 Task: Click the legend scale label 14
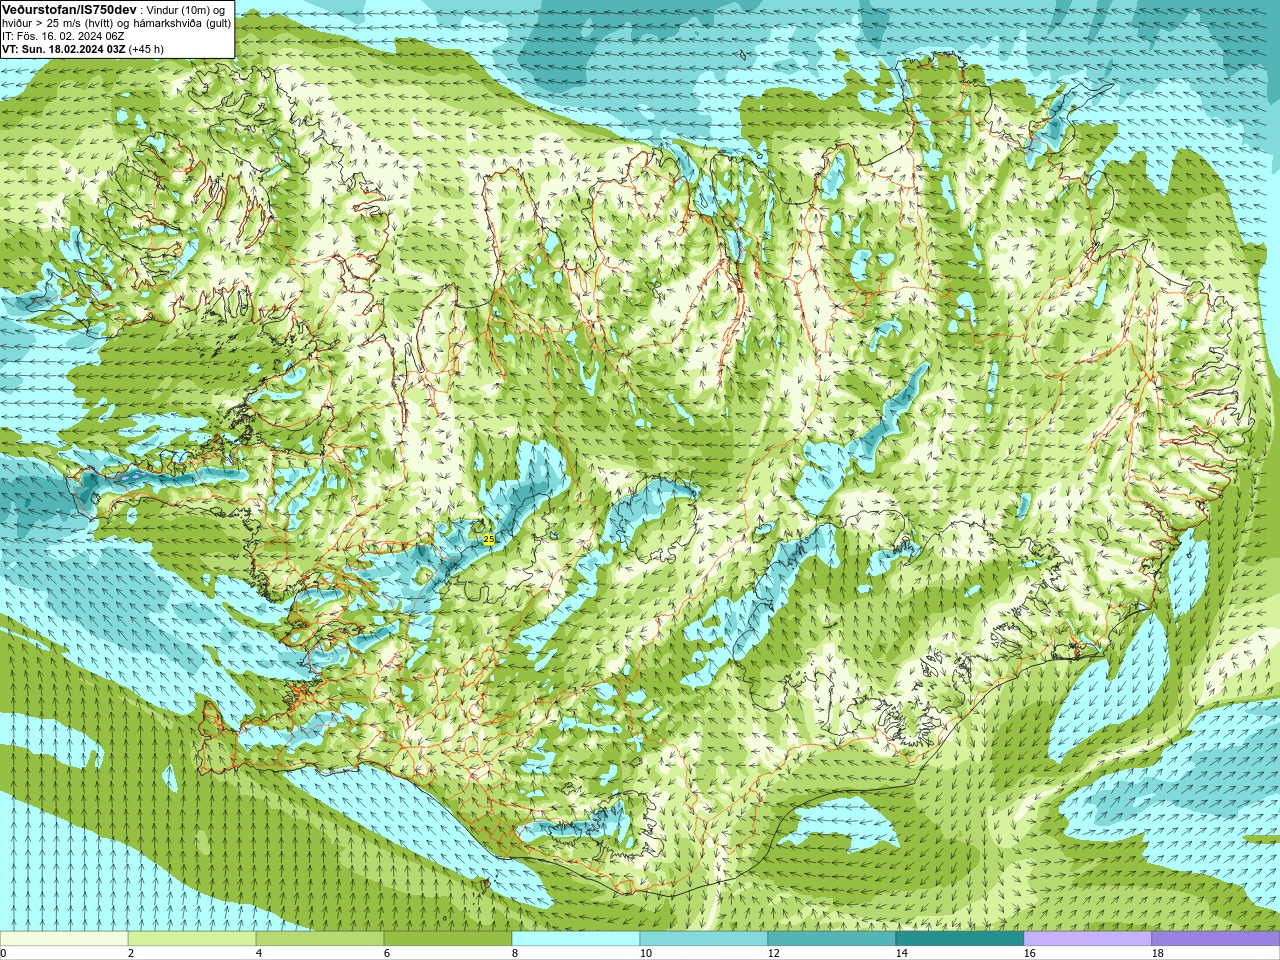point(901,953)
